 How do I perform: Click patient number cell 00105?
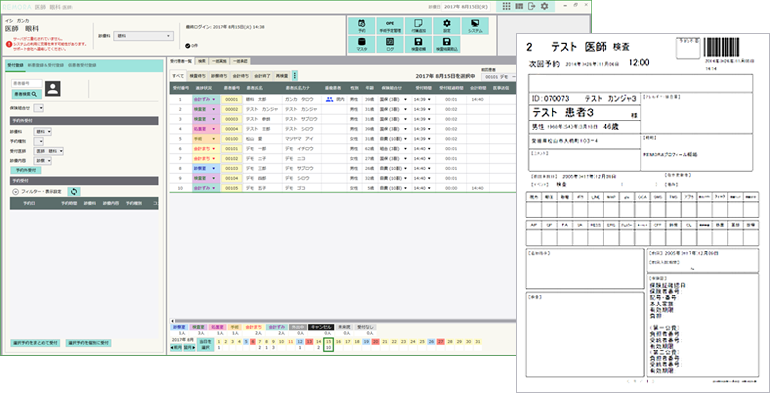point(231,188)
